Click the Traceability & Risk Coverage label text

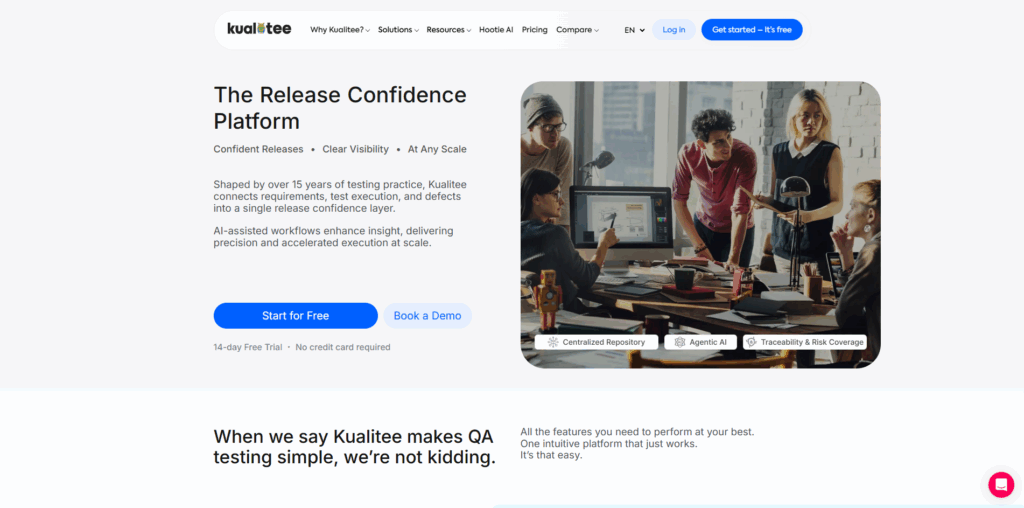point(812,342)
